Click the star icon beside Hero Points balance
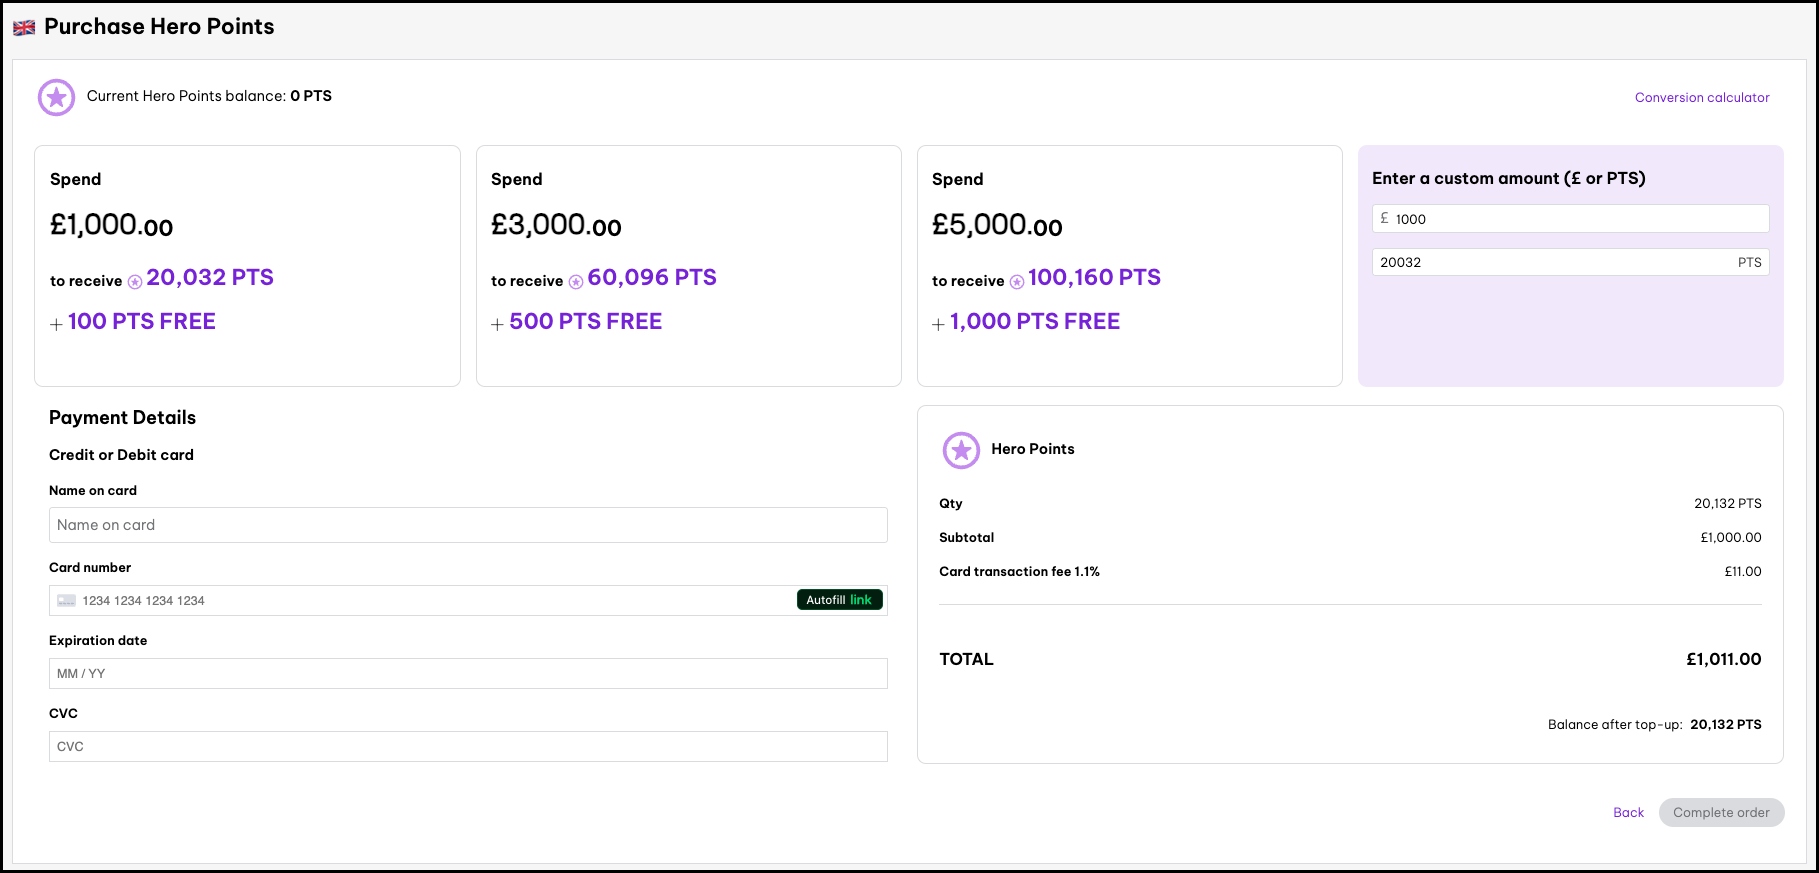1819x873 pixels. [57, 97]
